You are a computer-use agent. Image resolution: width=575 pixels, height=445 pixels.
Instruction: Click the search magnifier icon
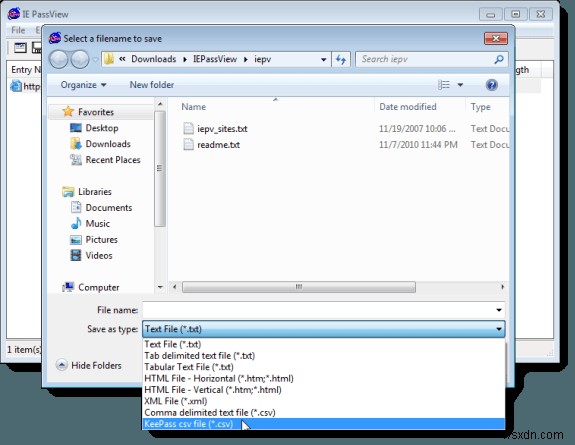(x=499, y=59)
